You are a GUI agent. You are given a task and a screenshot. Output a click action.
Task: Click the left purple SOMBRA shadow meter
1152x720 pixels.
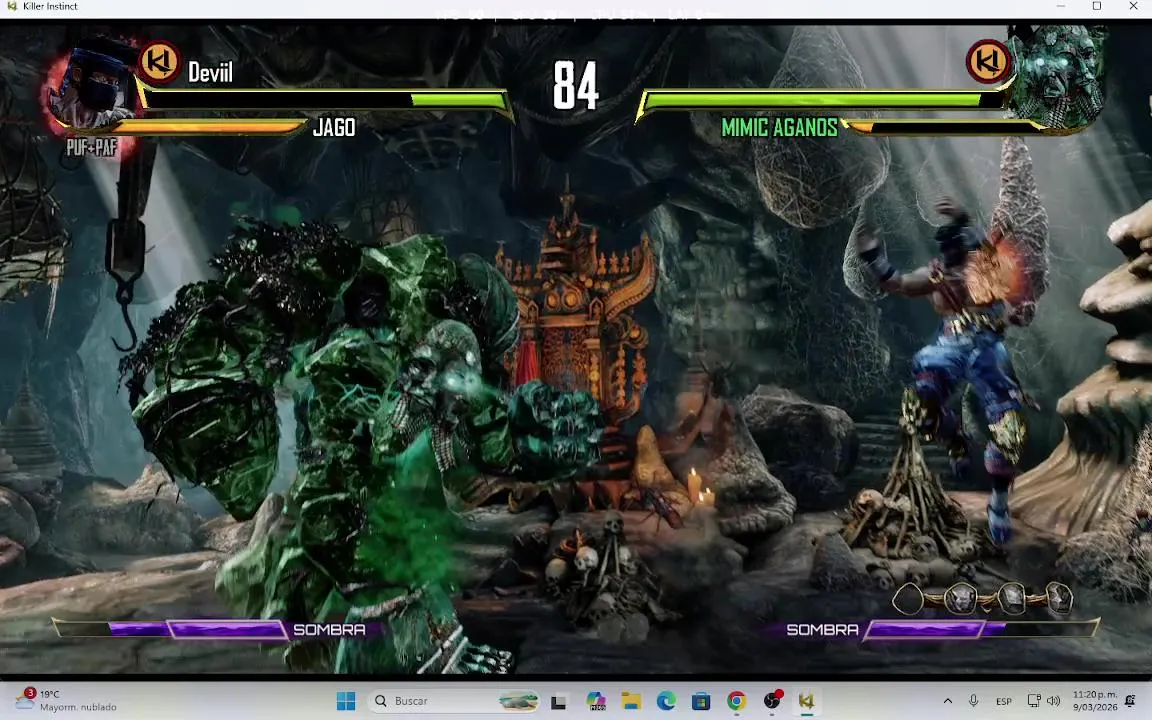click(x=169, y=630)
